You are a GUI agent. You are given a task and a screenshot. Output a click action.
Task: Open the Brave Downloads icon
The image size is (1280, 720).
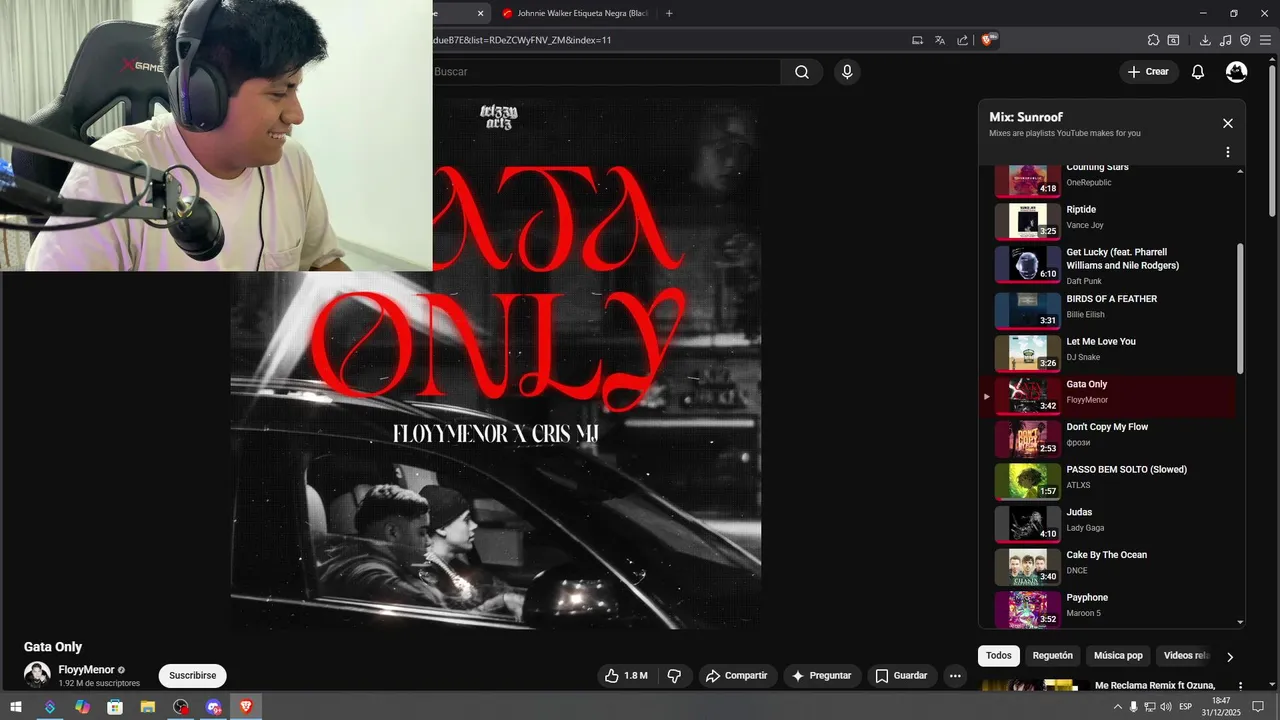pos(1205,40)
